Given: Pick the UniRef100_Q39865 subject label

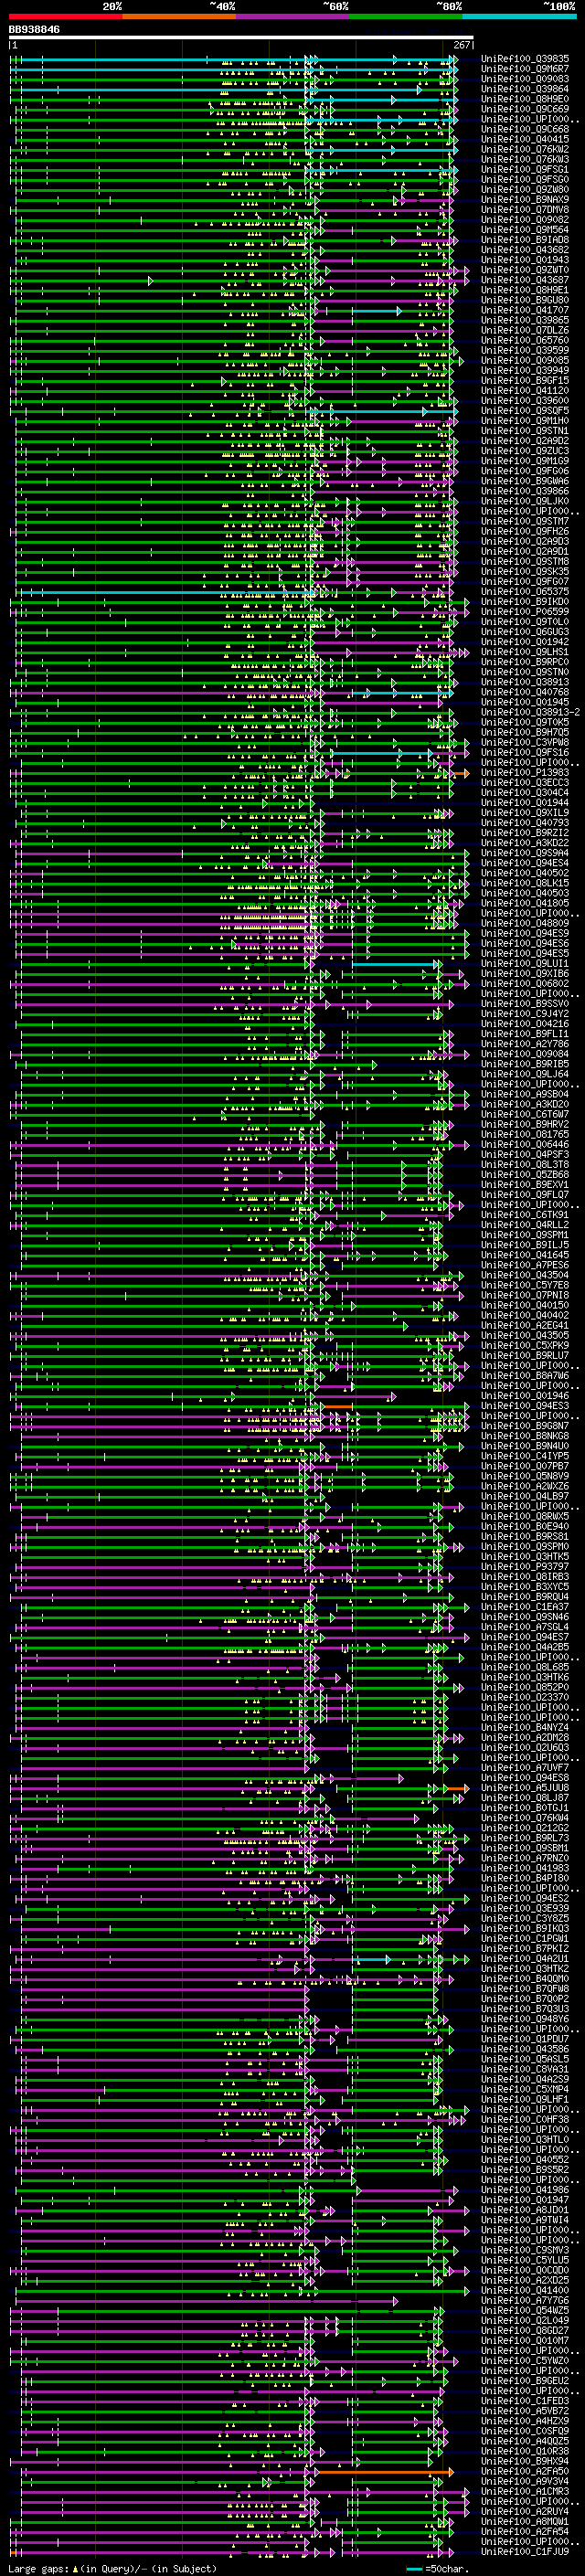Looking at the screenshot, I should (x=525, y=320).
